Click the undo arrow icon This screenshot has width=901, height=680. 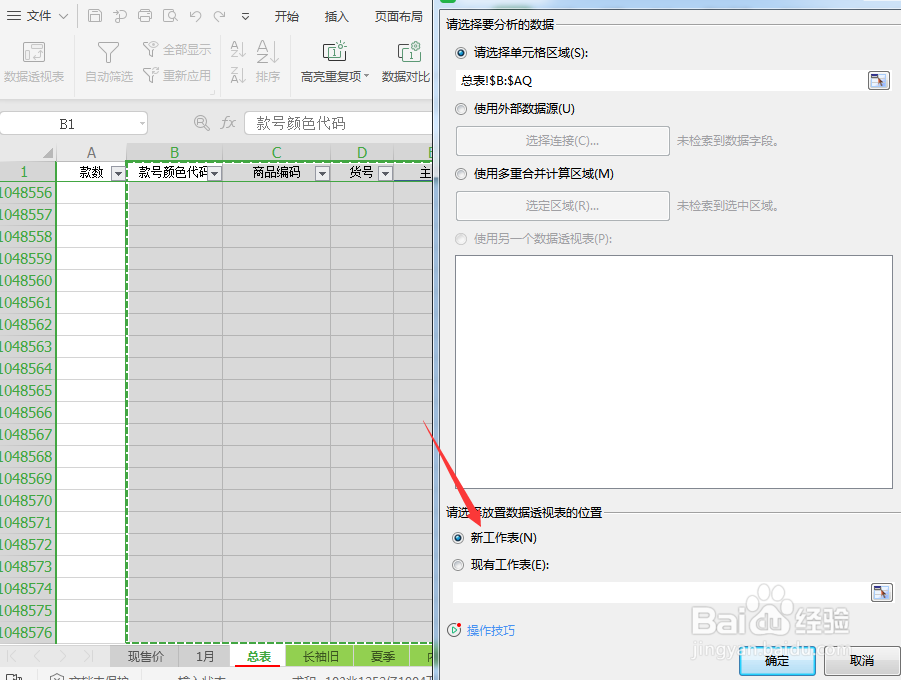point(195,16)
